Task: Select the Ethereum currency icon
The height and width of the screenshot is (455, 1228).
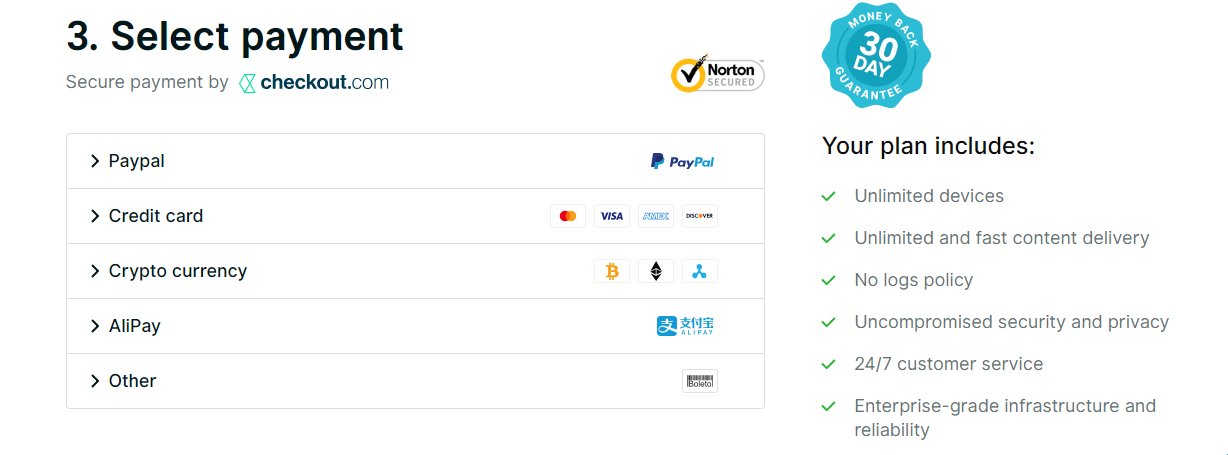Action: (656, 271)
